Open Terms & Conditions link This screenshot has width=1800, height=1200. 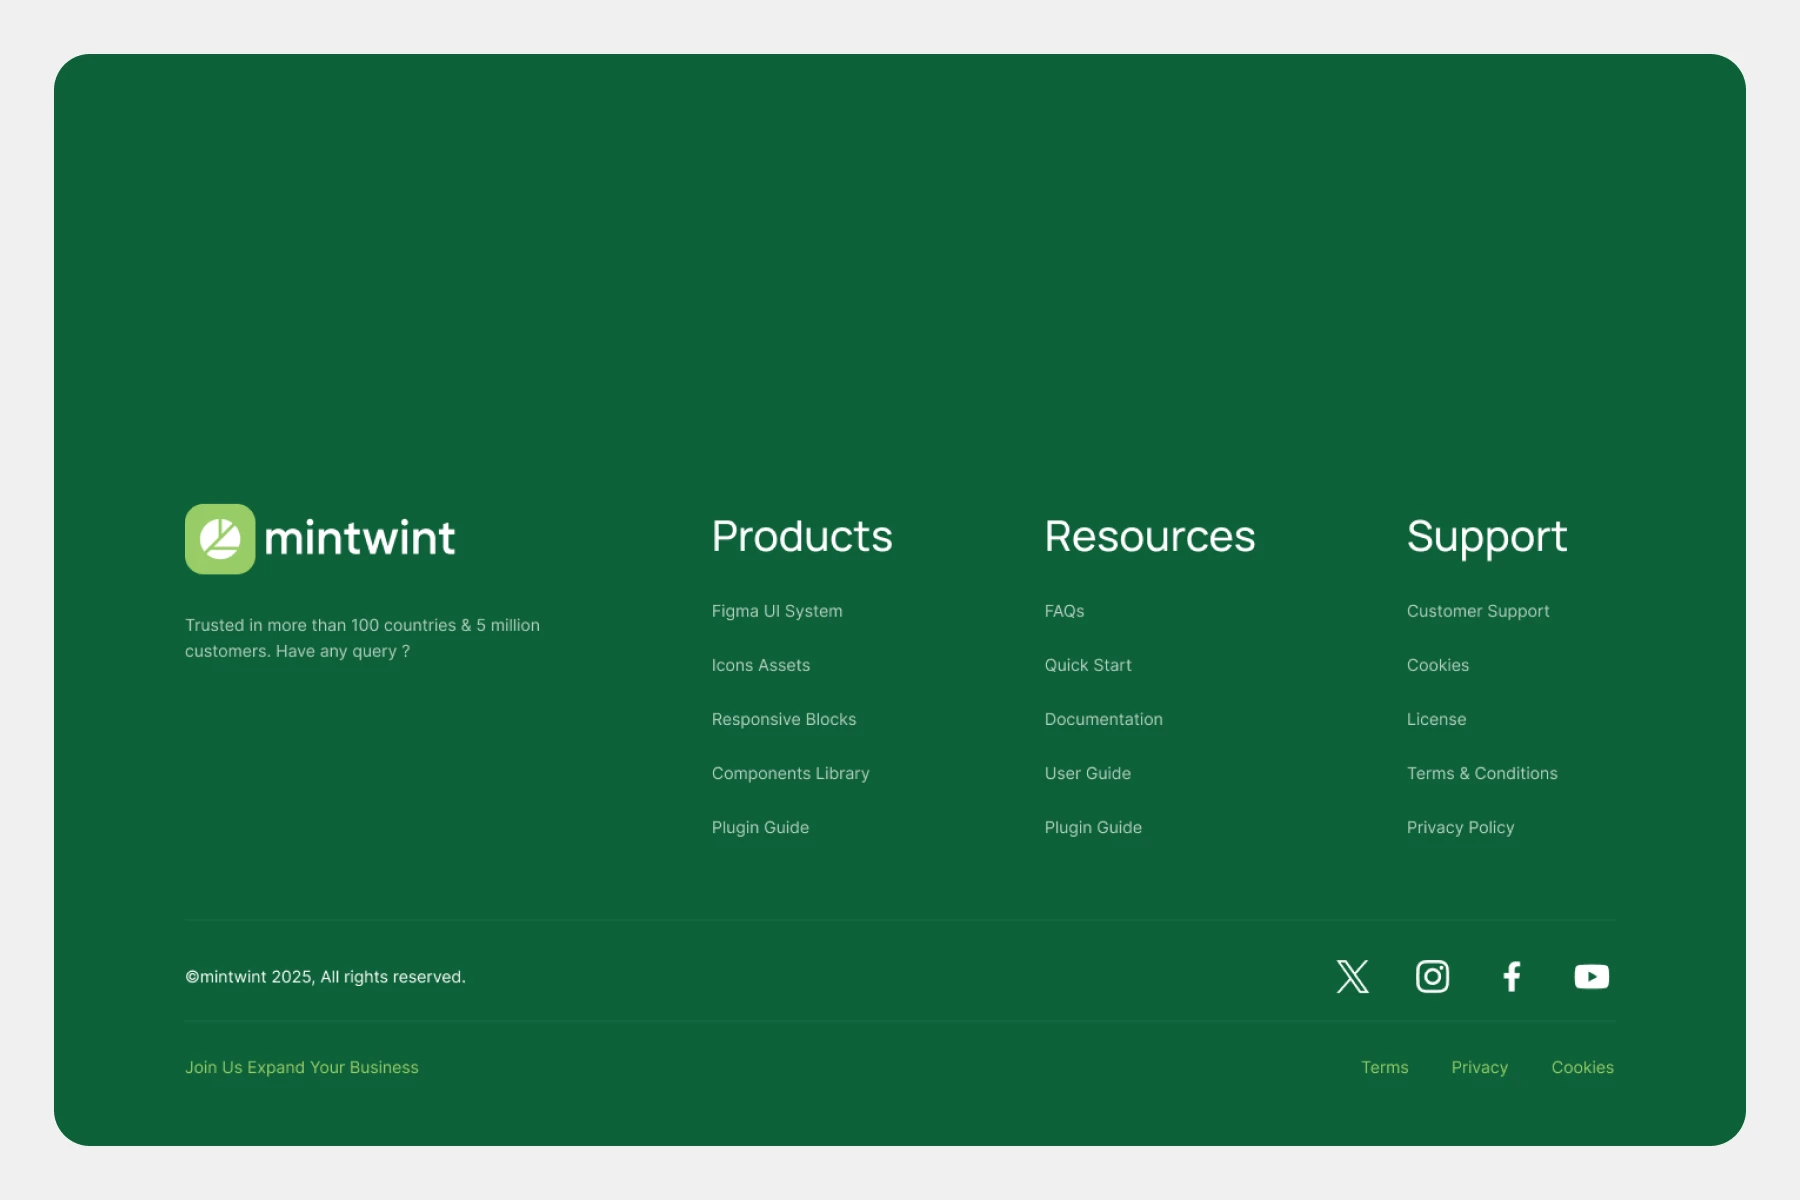(x=1481, y=773)
